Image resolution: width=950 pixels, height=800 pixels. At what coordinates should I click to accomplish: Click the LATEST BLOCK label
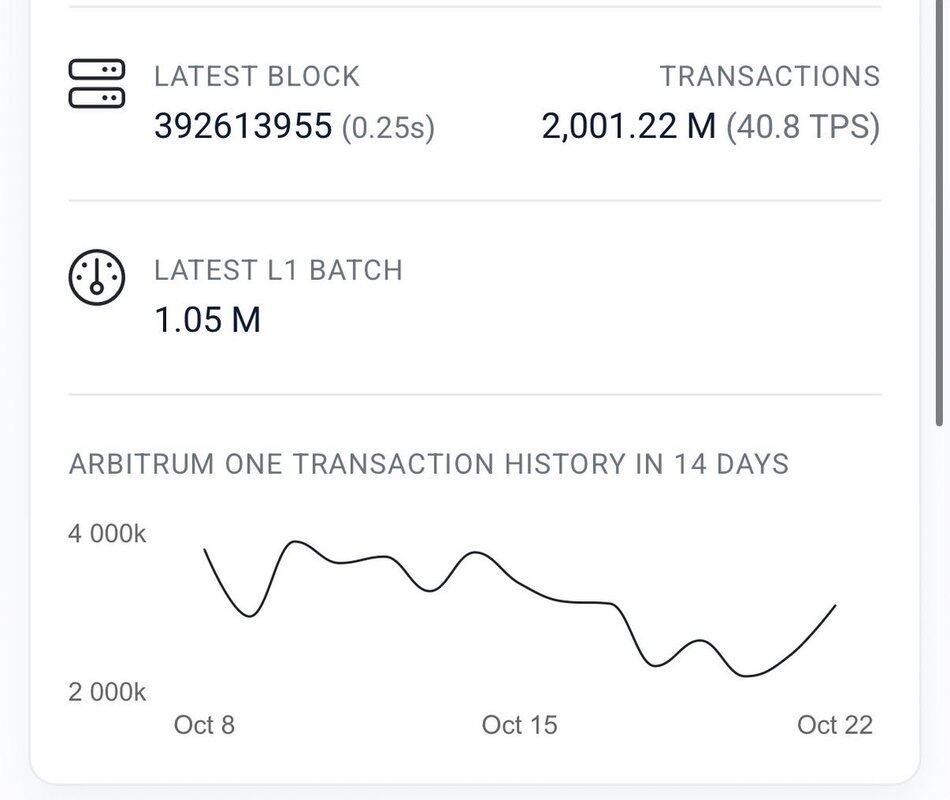pos(256,76)
